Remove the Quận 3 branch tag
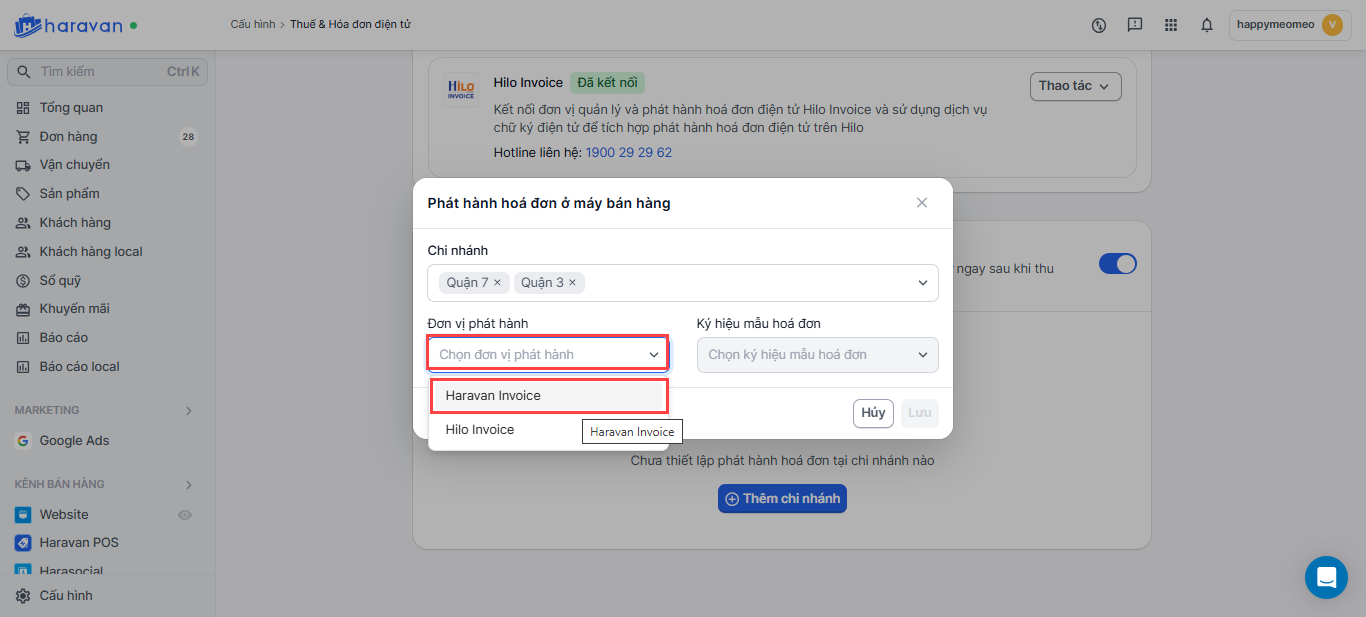 (x=572, y=283)
